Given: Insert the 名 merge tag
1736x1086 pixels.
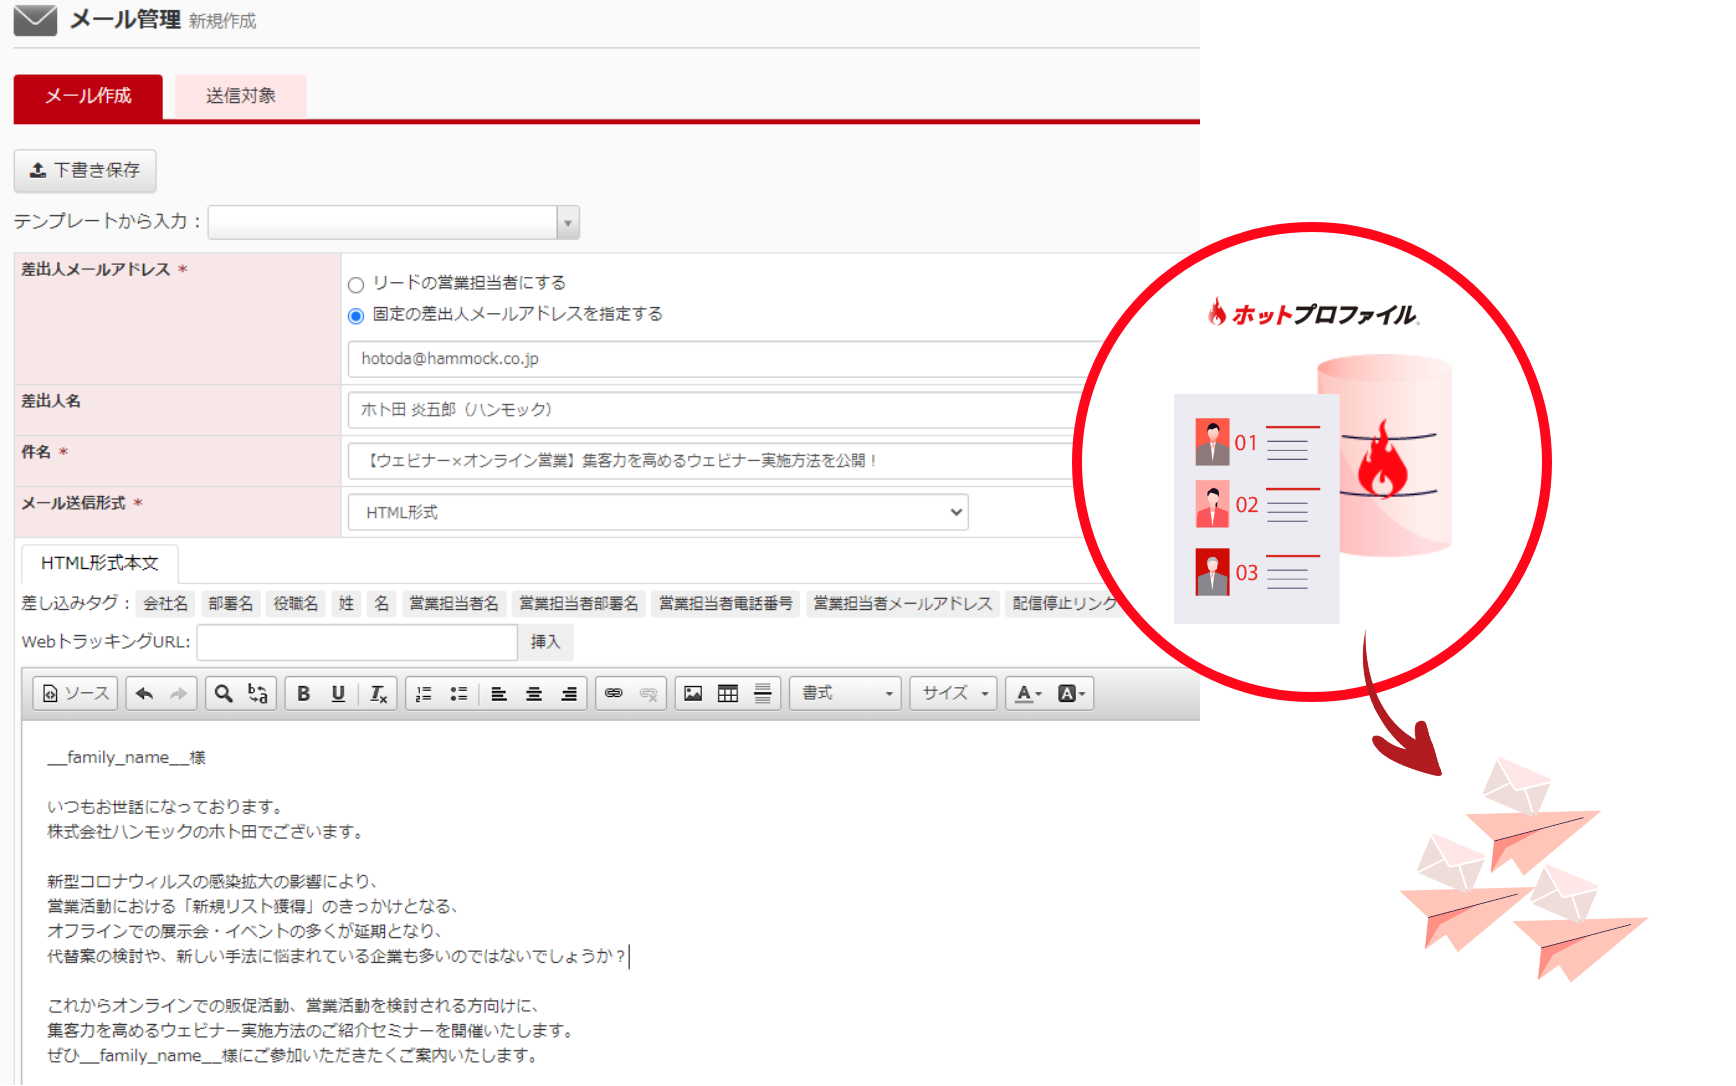Looking at the screenshot, I should (381, 603).
